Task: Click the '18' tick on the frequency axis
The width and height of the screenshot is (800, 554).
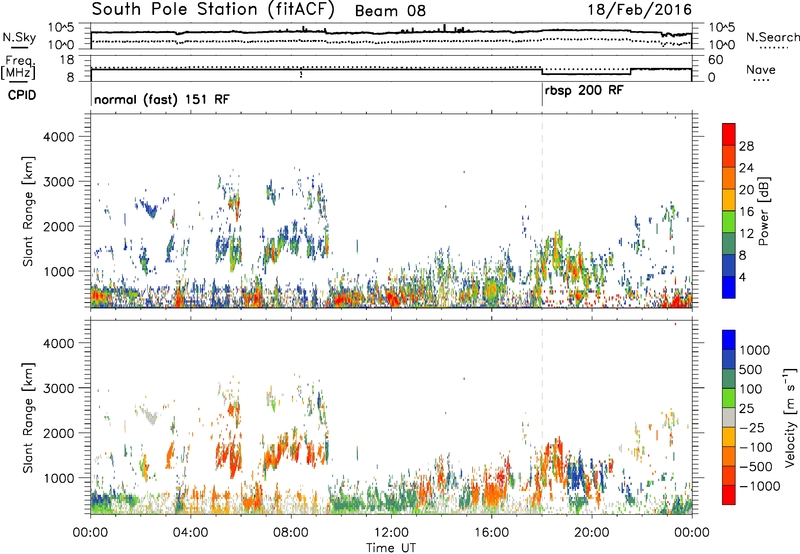Action: (67, 60)
